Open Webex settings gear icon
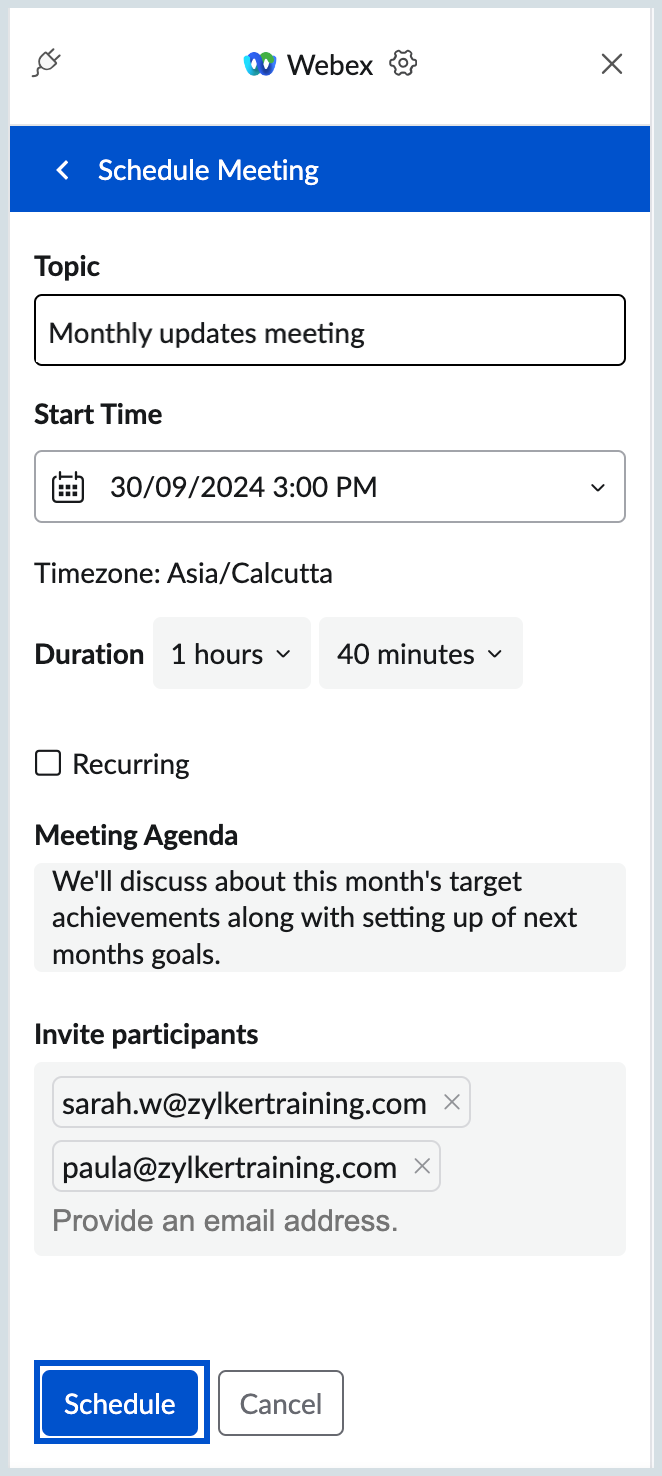Viewport: 662px width, 1476px height. click(x=403, y=64)
